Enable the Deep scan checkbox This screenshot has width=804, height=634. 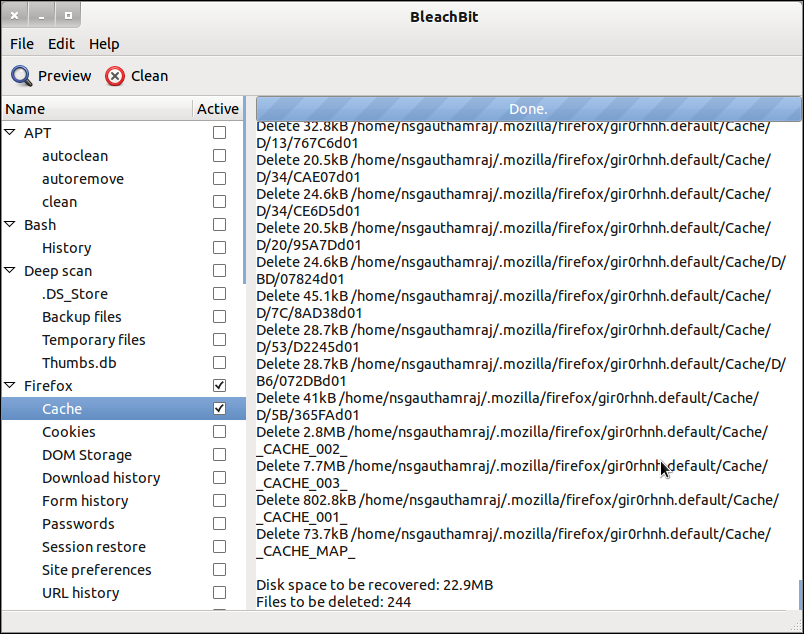tap(219, 270)
